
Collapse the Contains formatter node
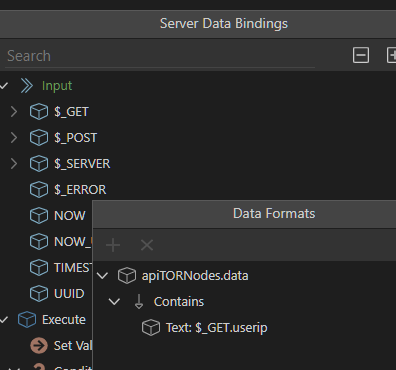tap(114, 302)
